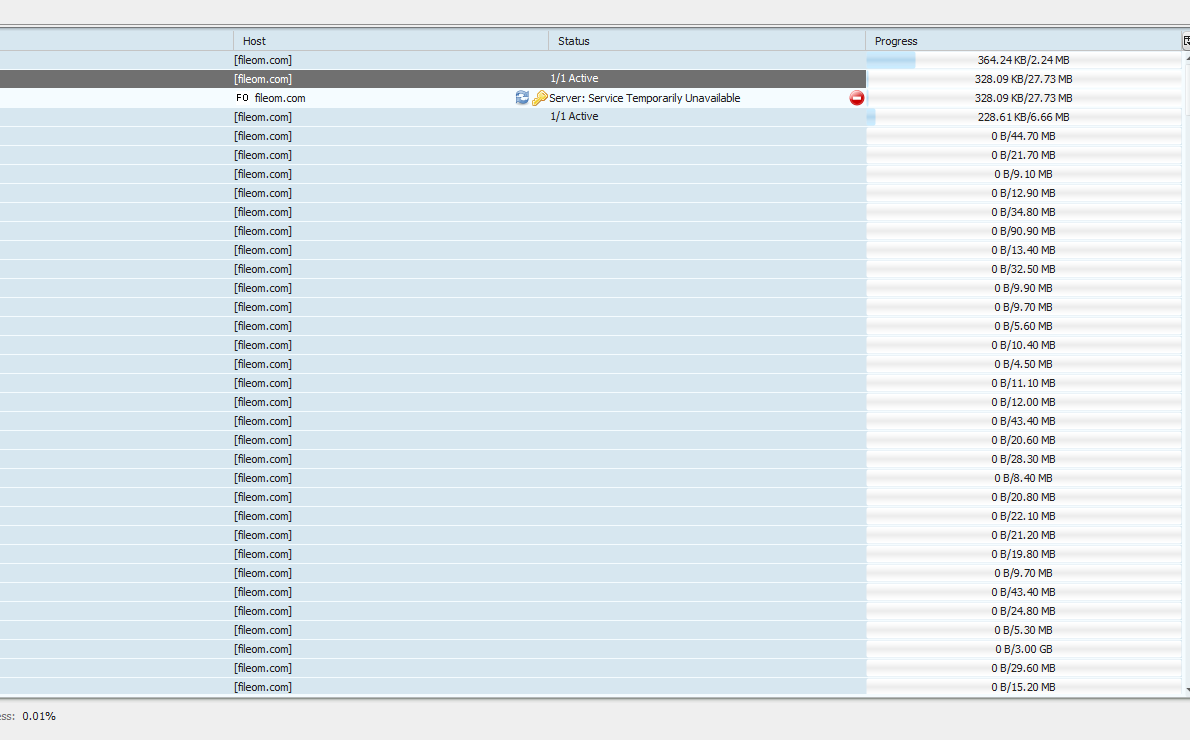
Task: Click the yellow key icon before Server status
Action: pyautogui.click(x=540, y=98)
